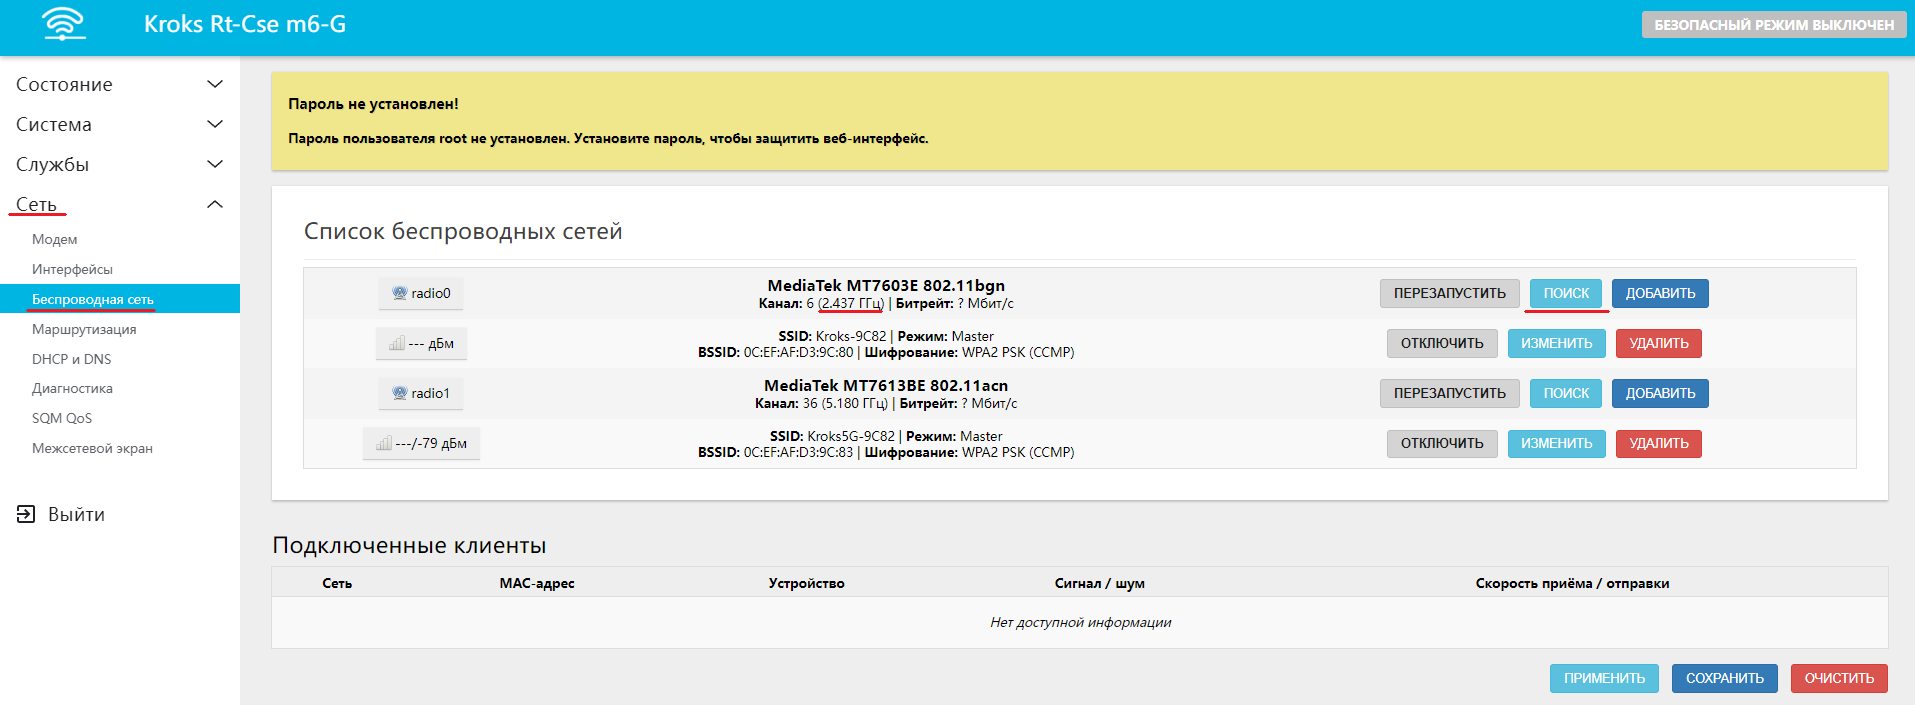Screen dimensions: 1915x705
Task: Open DHCP и DNS settings
Action: coord(71,359)
